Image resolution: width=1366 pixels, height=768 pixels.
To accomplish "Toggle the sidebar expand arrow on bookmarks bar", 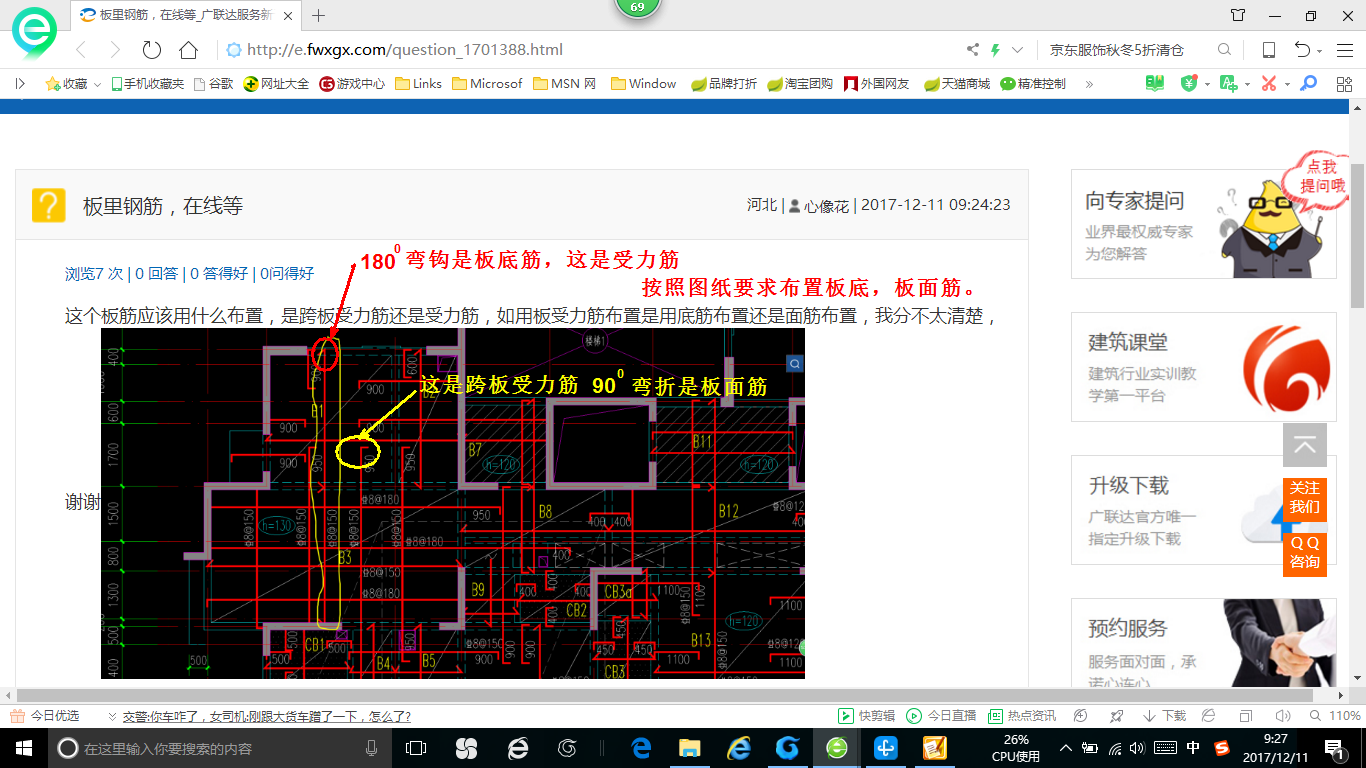I will pyautogui.click(x=19, y=84).
